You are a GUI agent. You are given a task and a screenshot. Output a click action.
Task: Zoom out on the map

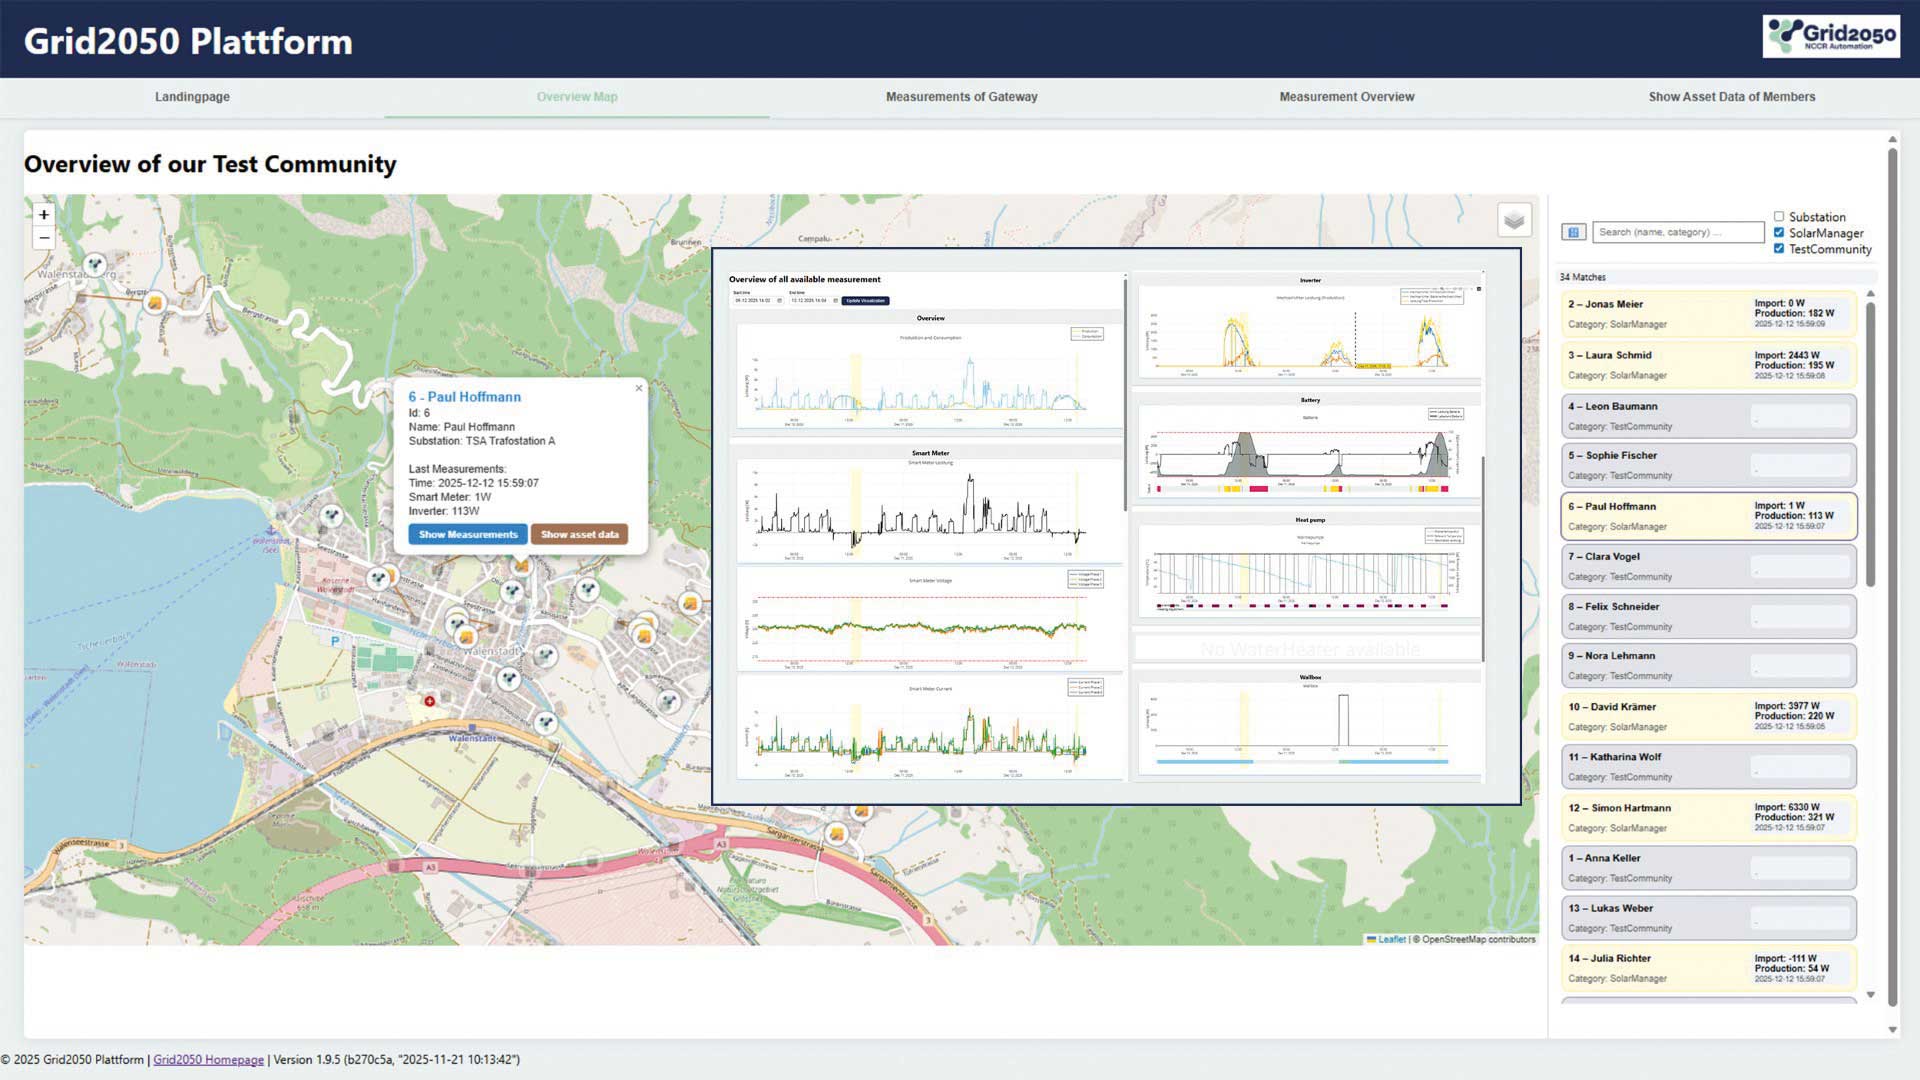tap(44, 238)
